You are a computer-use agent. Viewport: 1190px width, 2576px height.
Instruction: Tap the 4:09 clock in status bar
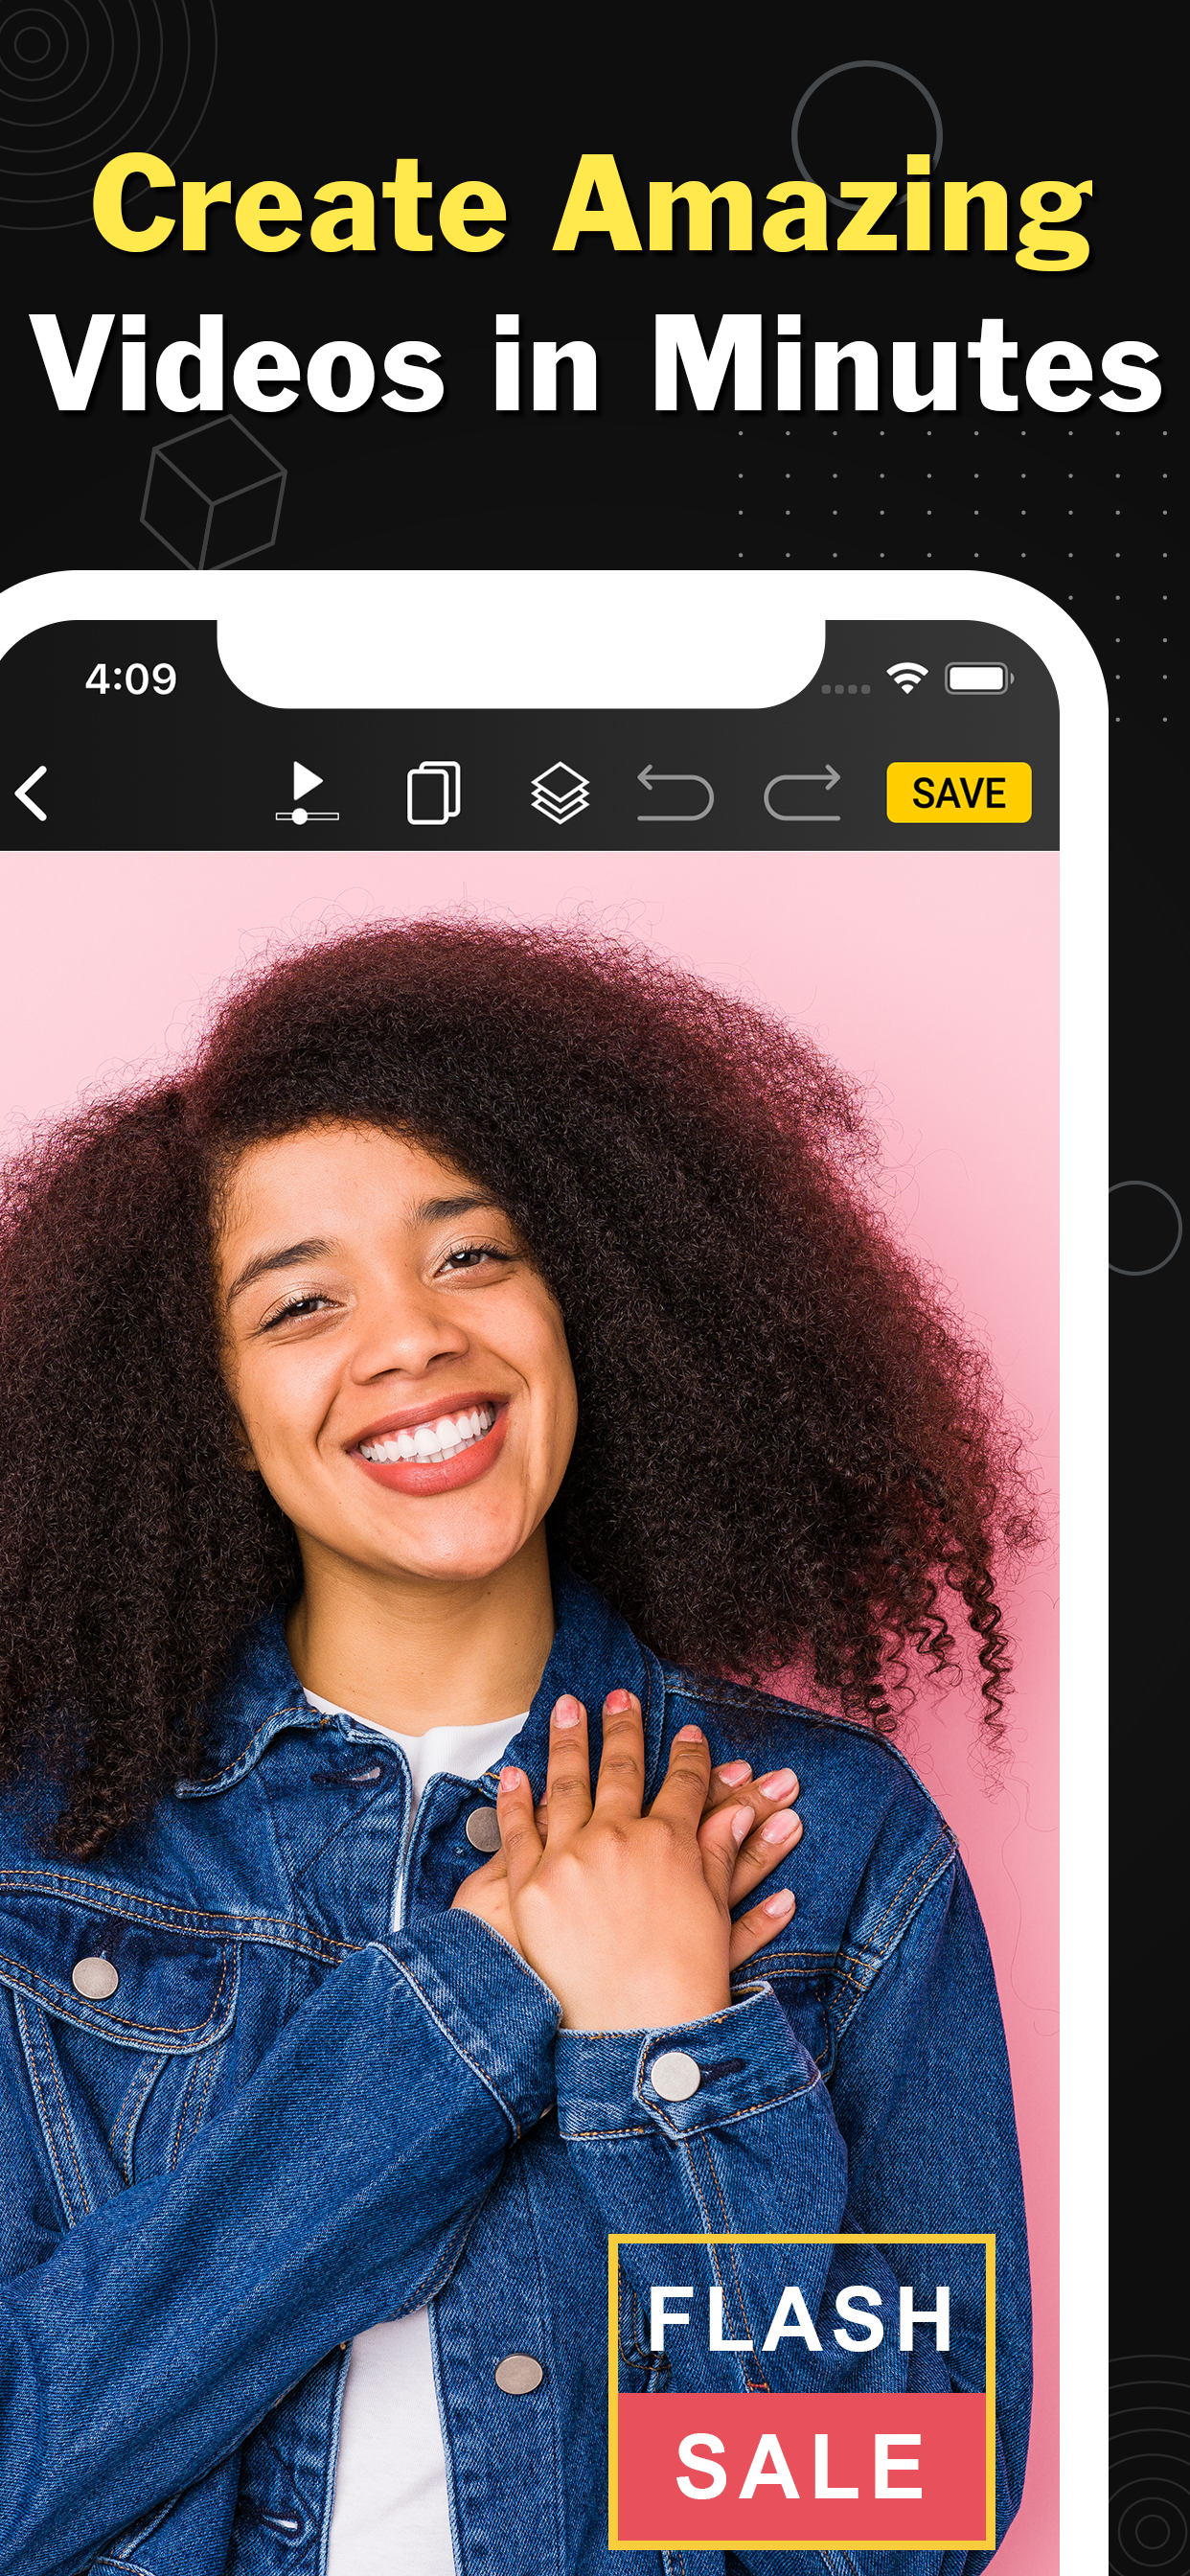(x=131, y=680)
